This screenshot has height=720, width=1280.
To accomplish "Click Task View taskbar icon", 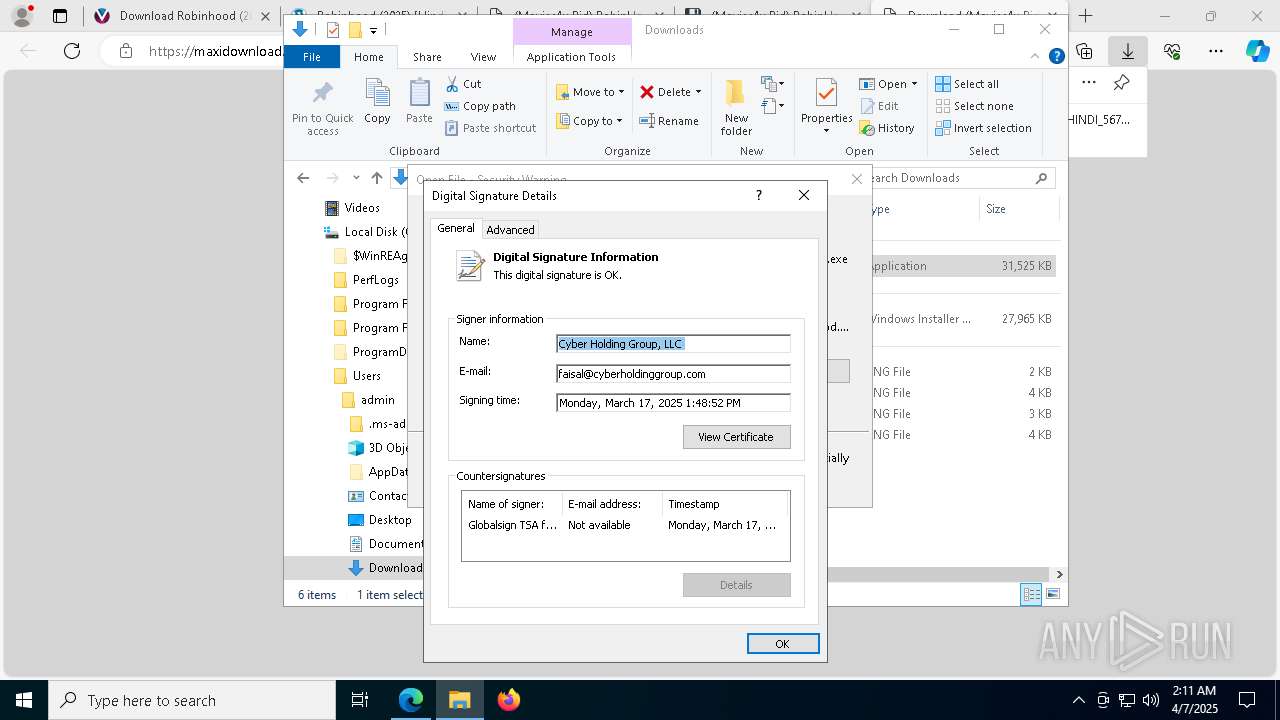I will coord(360,700).
